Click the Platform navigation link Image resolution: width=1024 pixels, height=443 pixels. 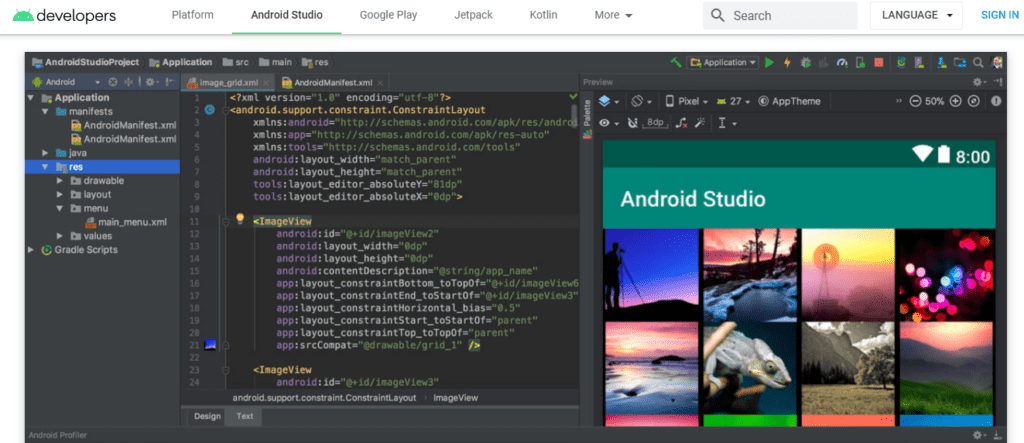[193, 15]
